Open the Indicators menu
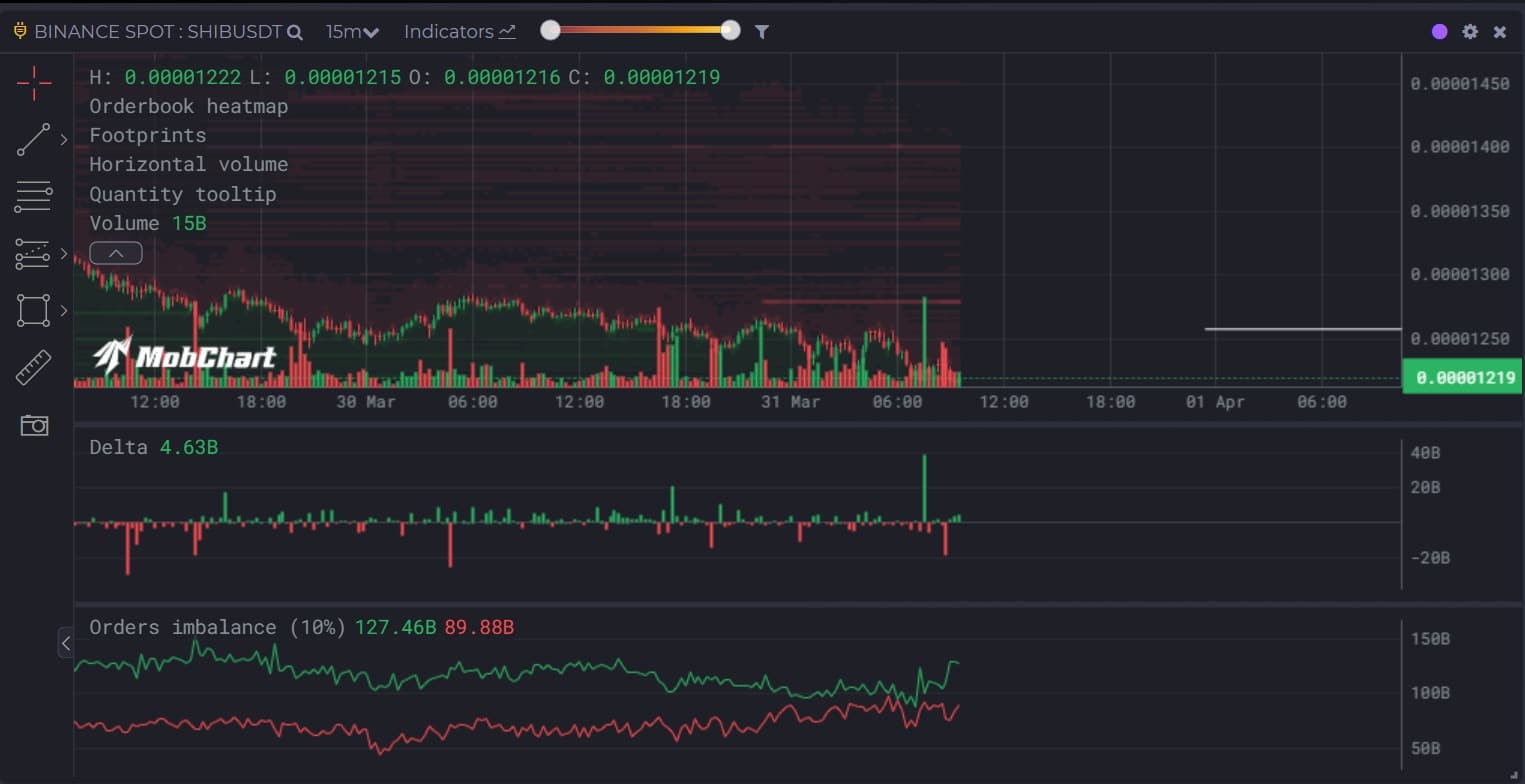Image resolution: width=1525 pixels, height=784 pixels. click(x=459, y=32)
